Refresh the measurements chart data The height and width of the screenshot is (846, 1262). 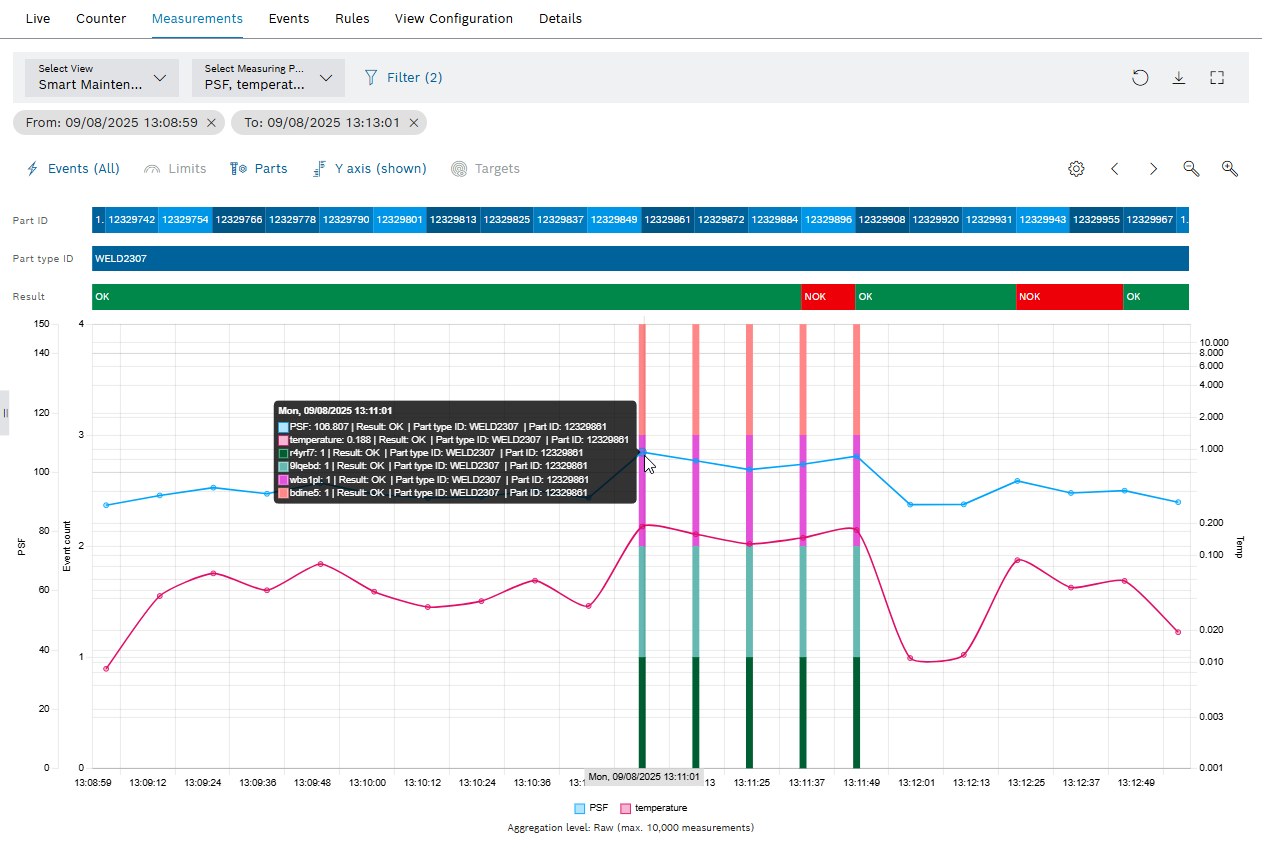(1140, 77)
